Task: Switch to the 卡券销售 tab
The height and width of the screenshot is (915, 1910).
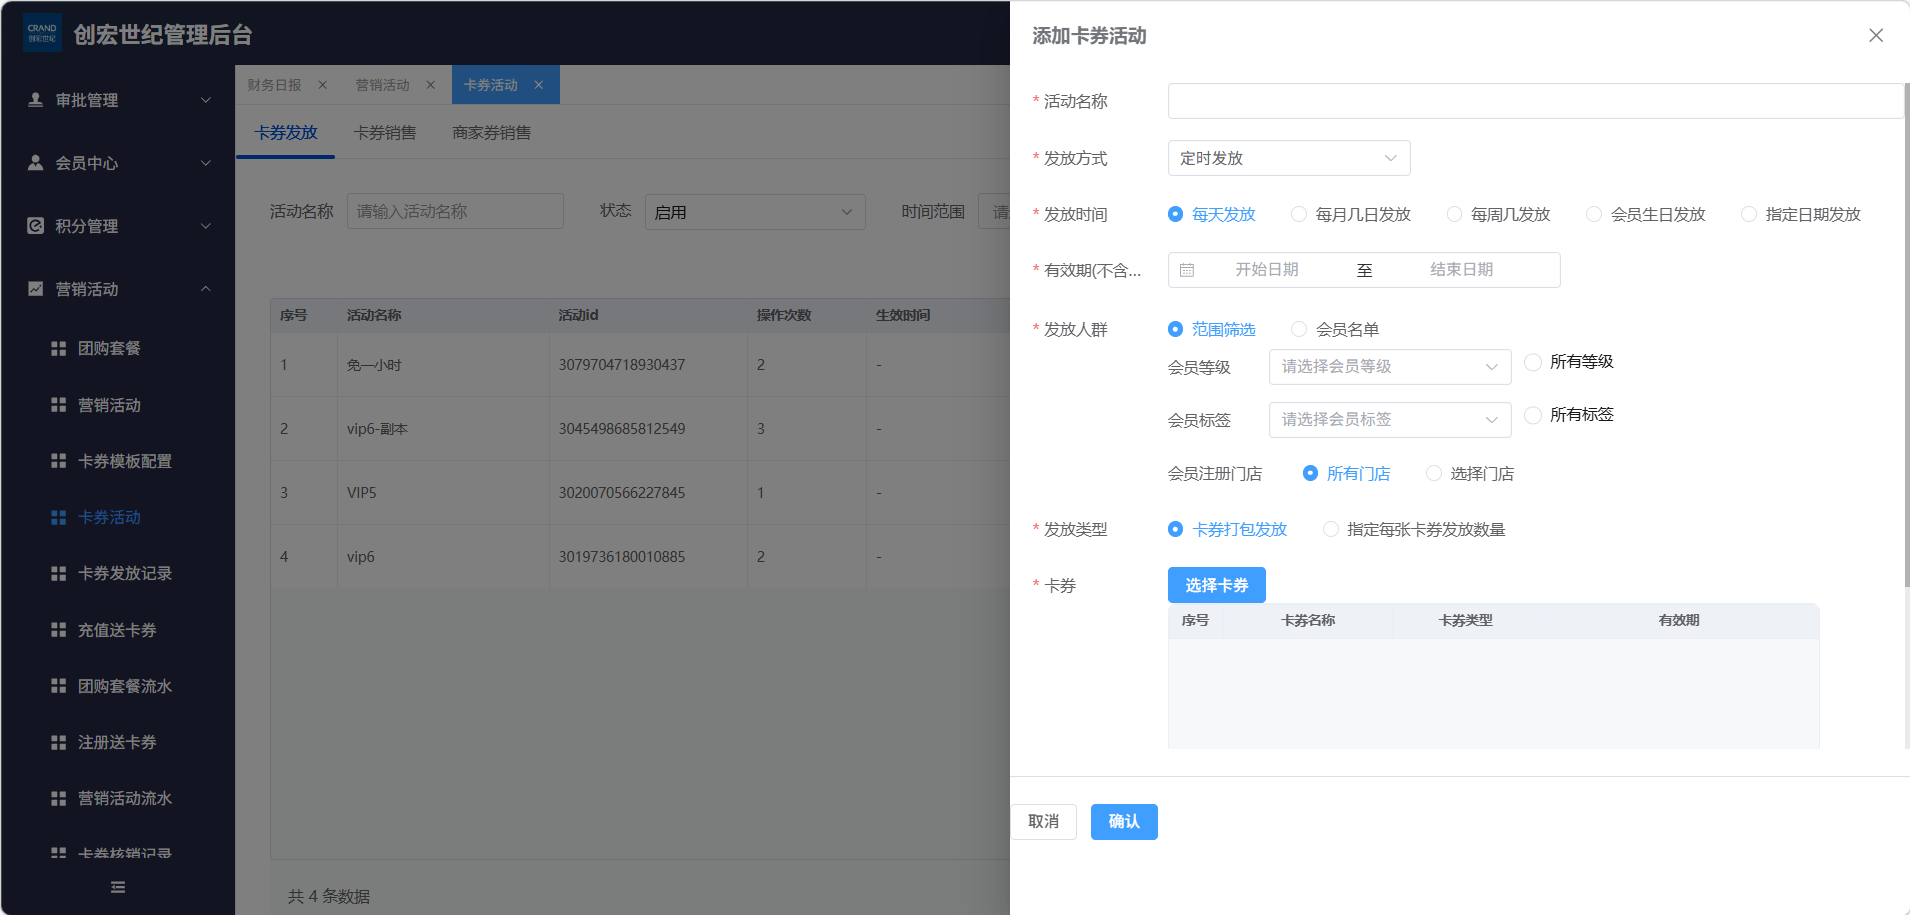Action: pos(385,133)
